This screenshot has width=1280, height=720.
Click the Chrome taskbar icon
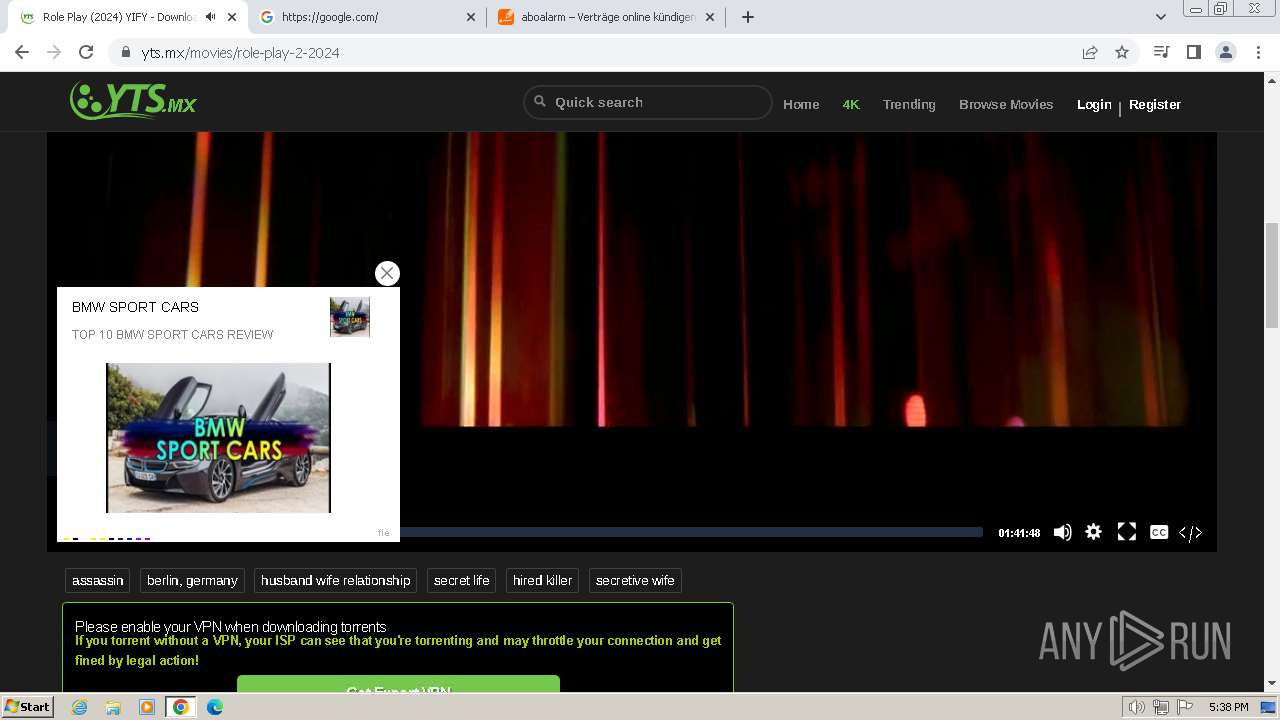[181, 707]
